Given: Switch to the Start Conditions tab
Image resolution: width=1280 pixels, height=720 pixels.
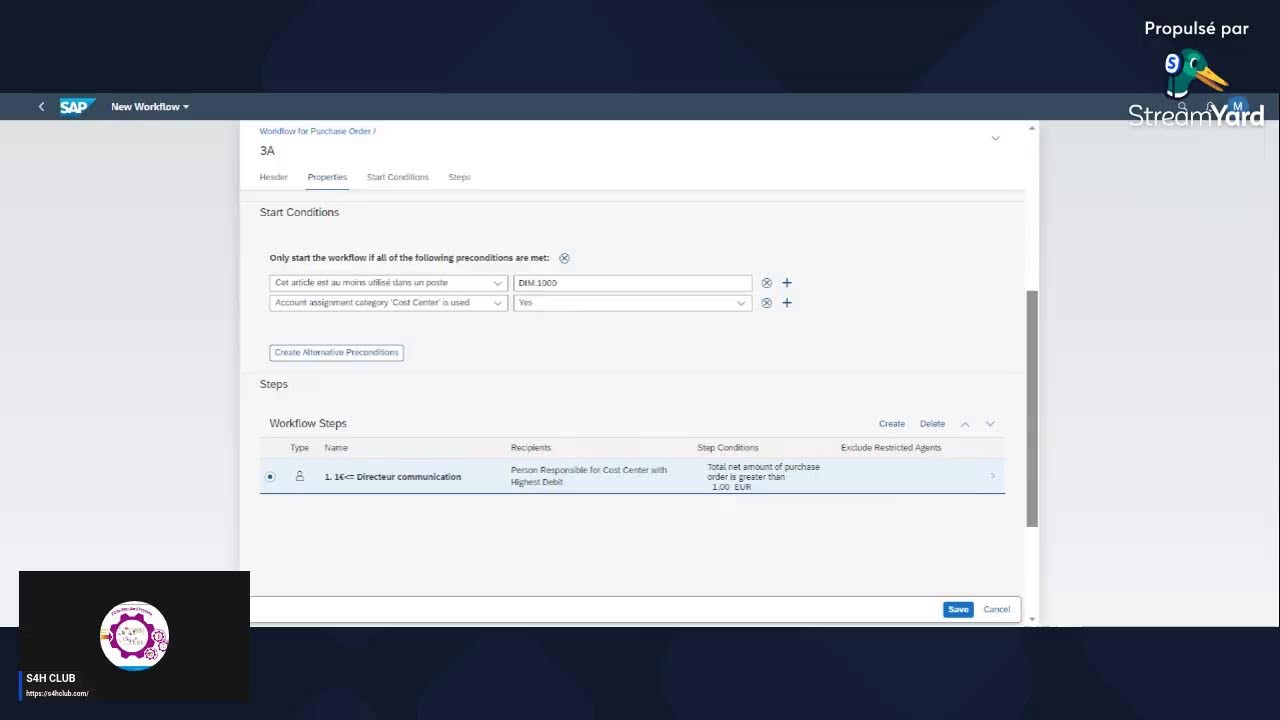Looking at the screenshot, I should click(397, 177).
